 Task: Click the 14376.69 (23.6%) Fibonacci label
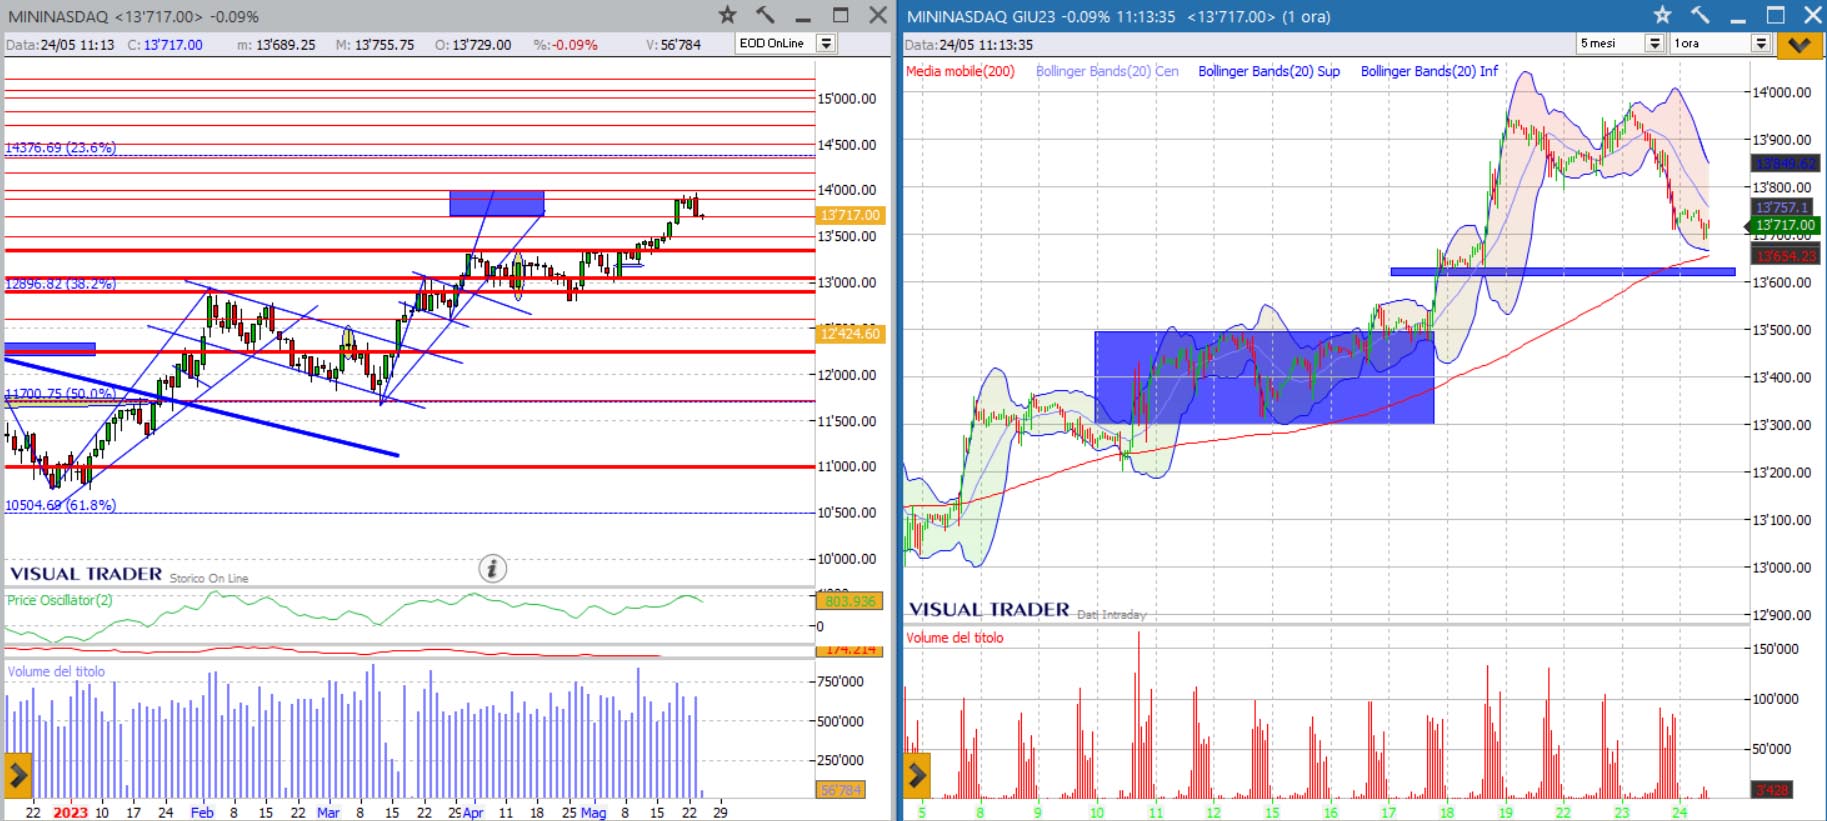pyautogui.click(x=61, y=148)
